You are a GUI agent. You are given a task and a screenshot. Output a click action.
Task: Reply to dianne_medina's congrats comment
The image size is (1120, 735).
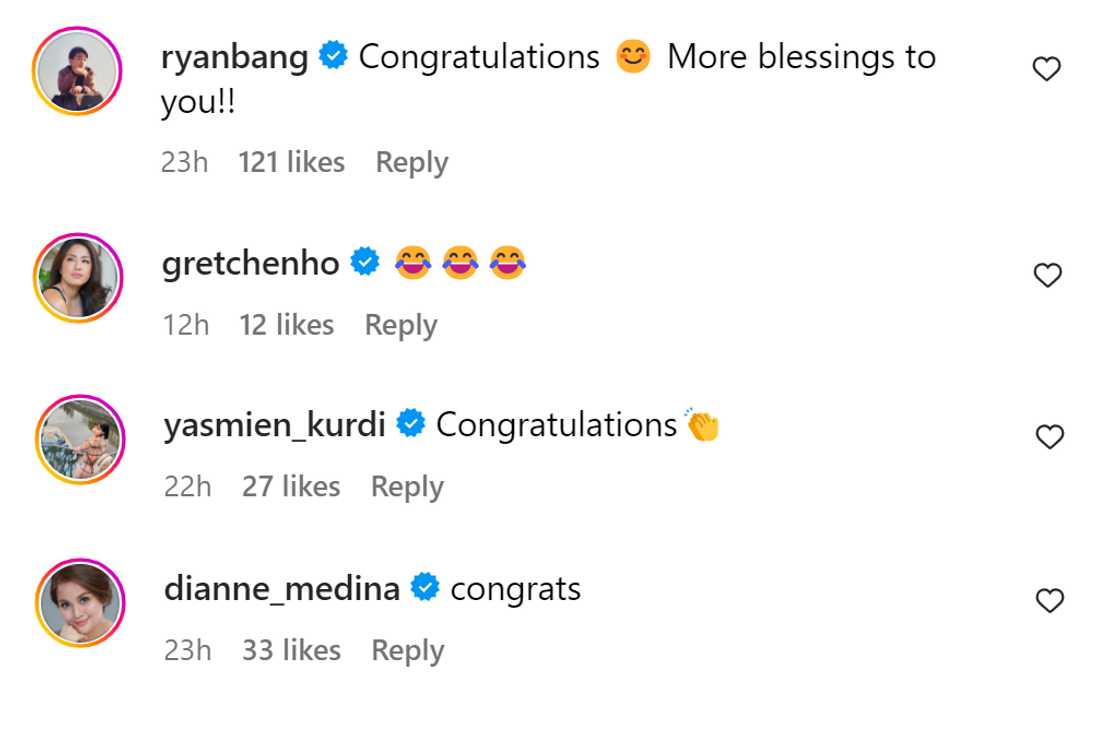407,650
